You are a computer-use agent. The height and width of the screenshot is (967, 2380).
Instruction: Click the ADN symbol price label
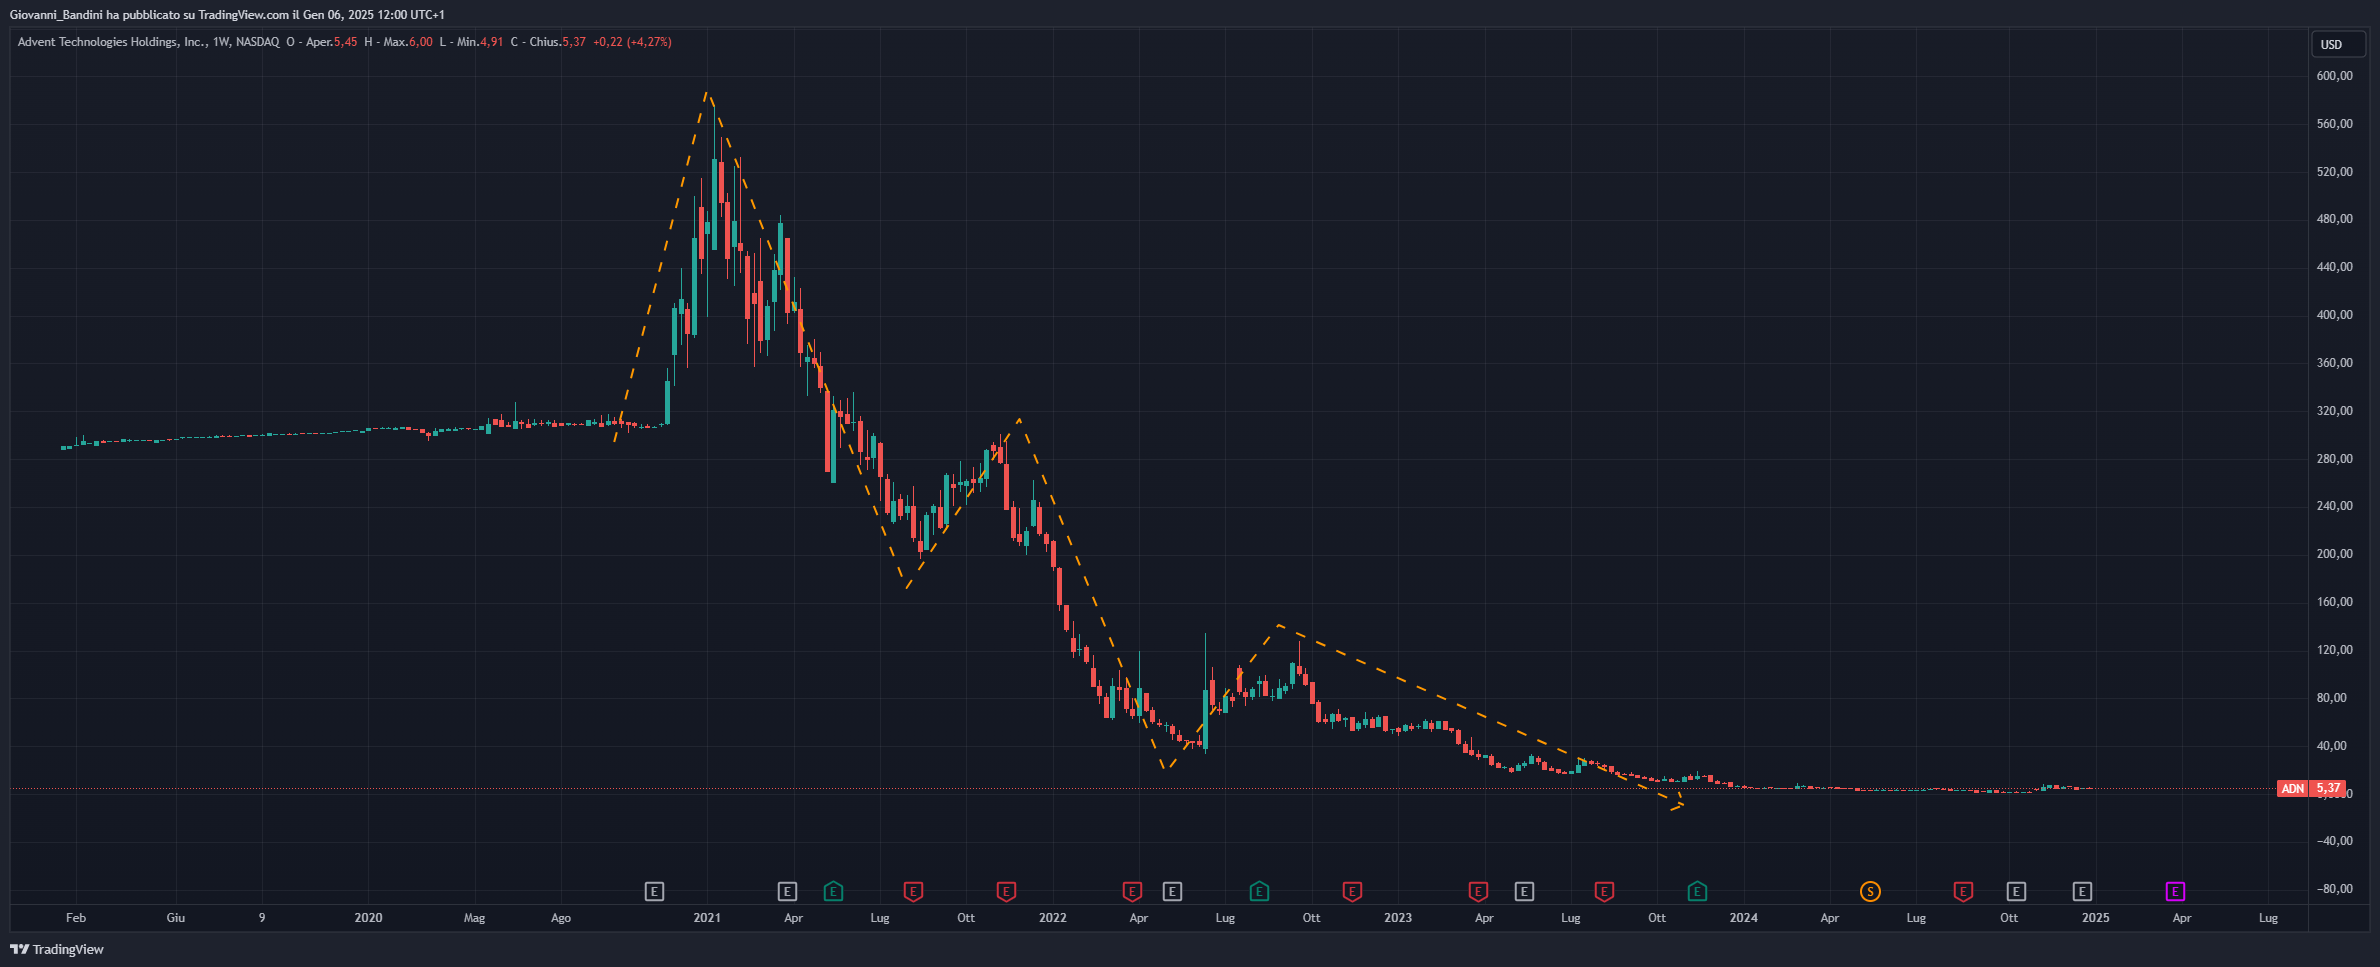[2292, 789]
